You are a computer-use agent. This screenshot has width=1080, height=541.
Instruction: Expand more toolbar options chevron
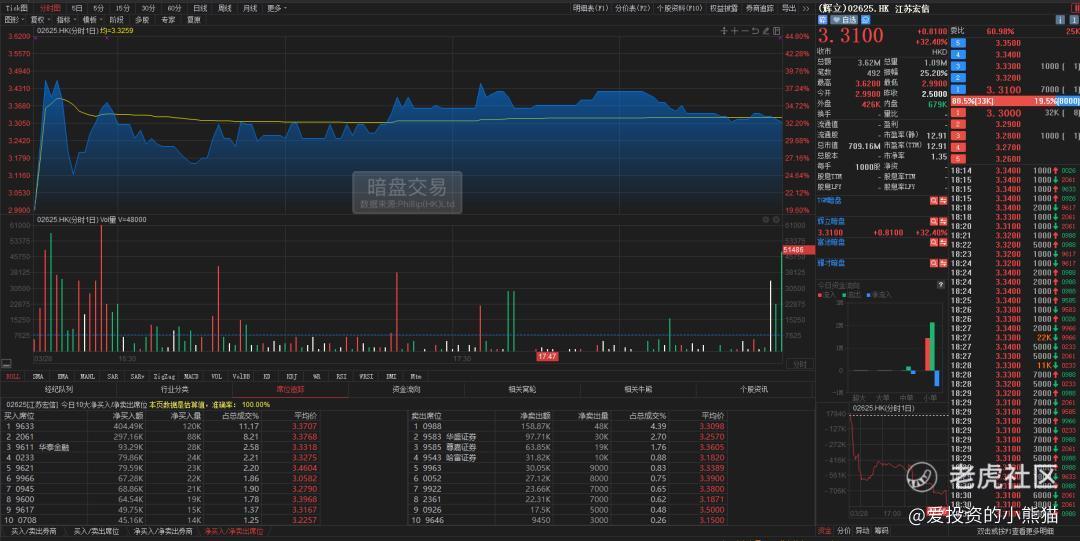click(806, 8)
